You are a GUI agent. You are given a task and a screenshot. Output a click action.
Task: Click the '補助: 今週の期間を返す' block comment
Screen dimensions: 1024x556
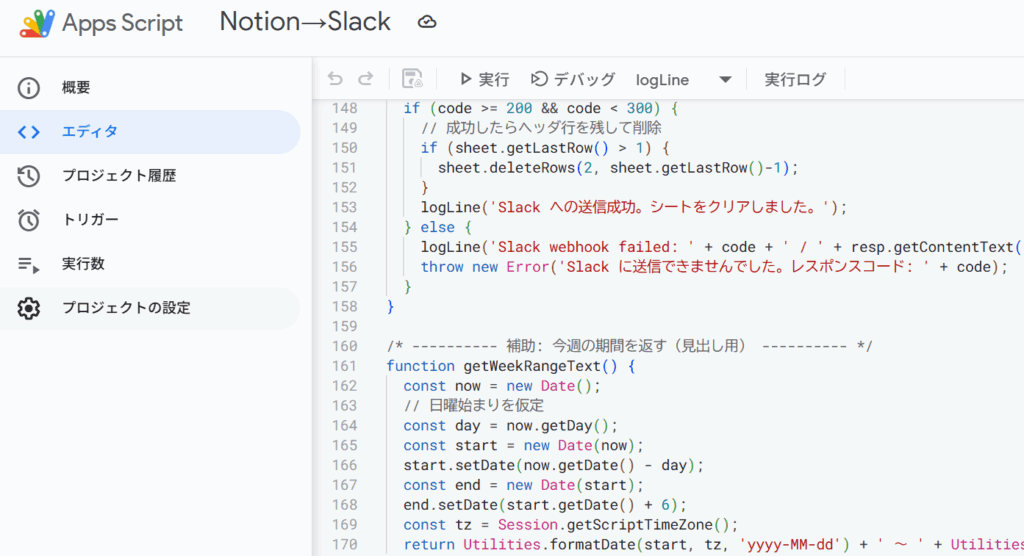point(629,346)
